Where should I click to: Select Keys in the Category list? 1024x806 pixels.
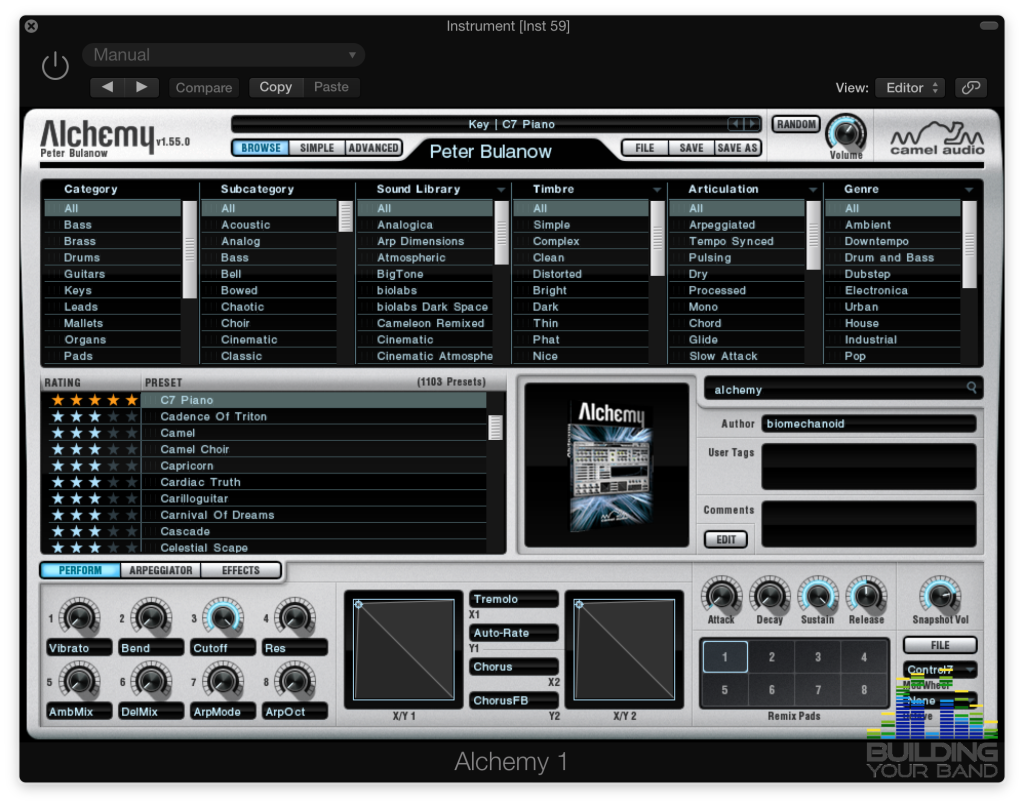click(x=112, y=291)
